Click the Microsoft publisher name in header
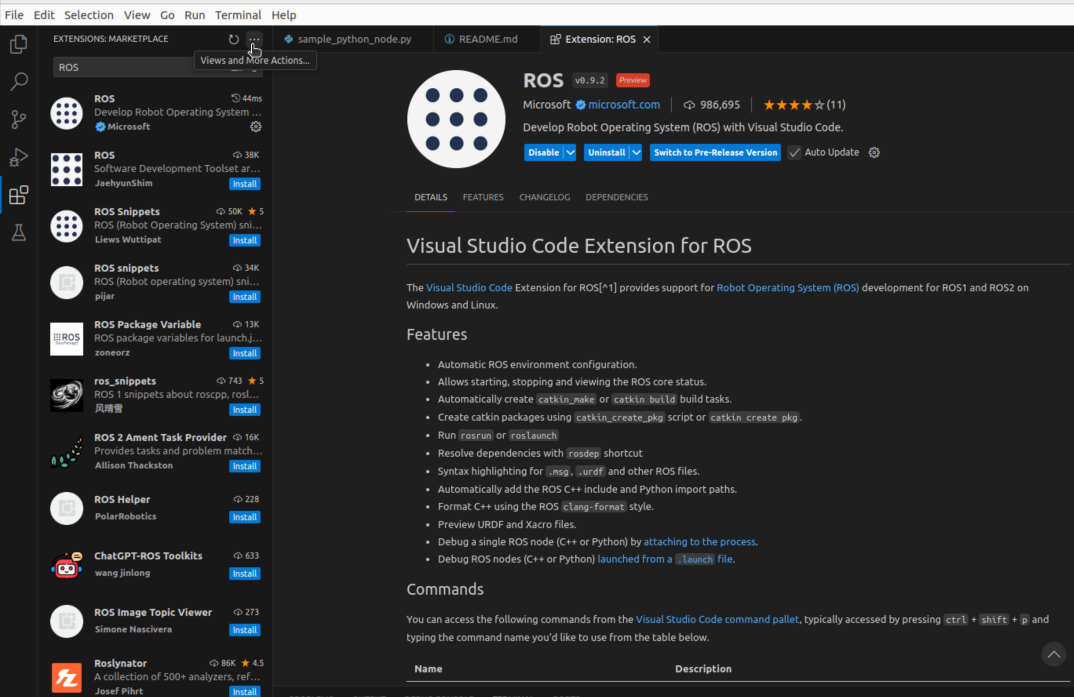The image size is (1074, 697). point(547,105)
